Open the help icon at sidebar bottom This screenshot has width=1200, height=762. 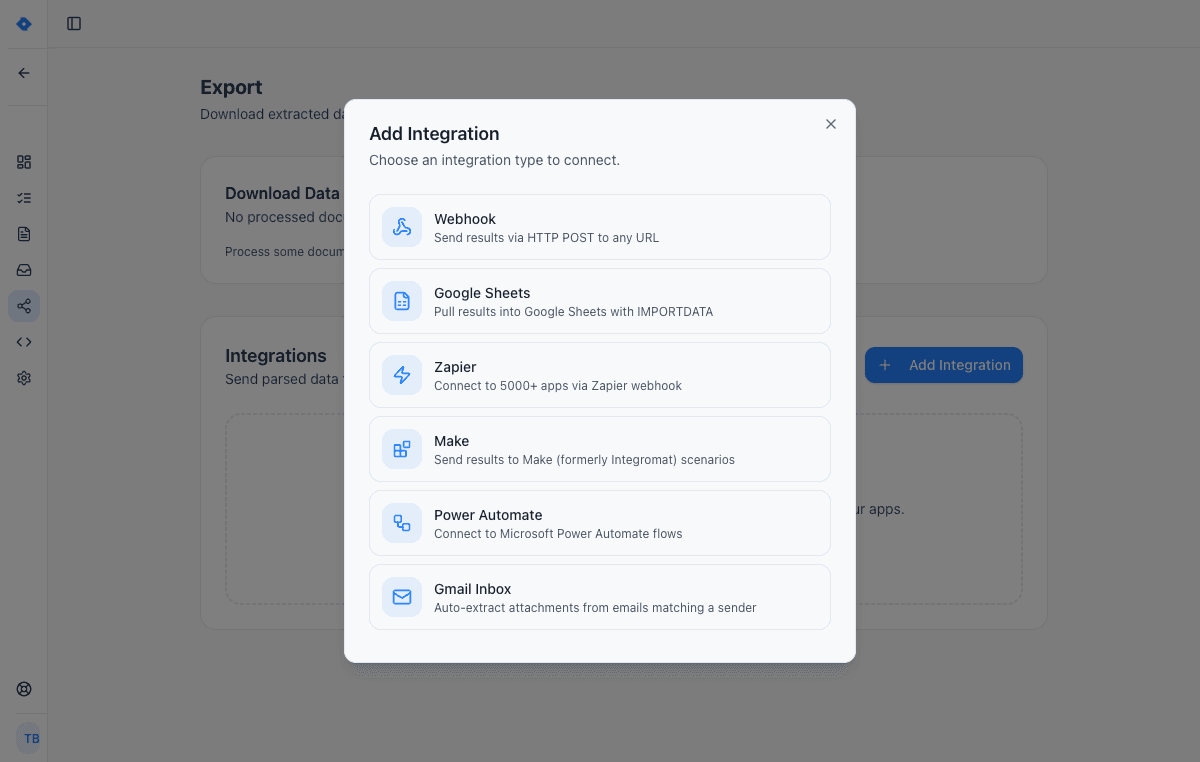(x=23, y=688)
